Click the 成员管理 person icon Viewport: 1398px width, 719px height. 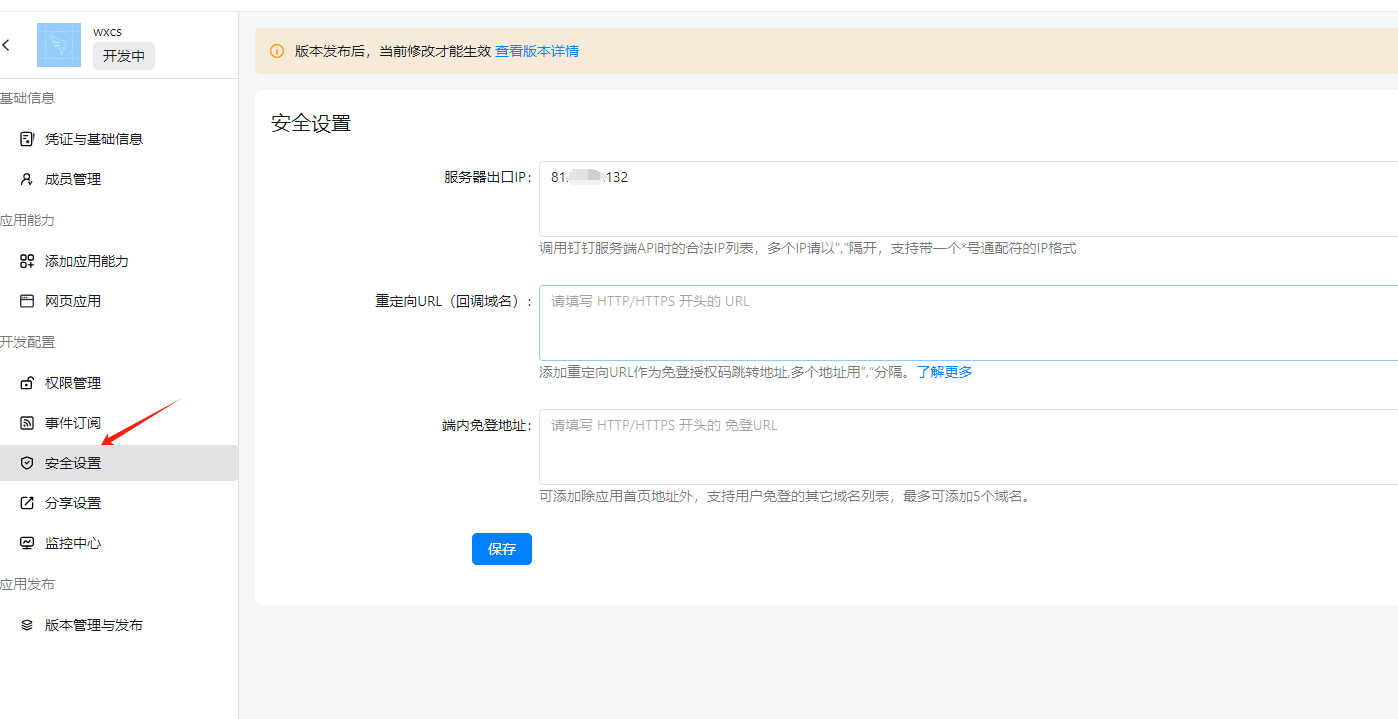27,179
